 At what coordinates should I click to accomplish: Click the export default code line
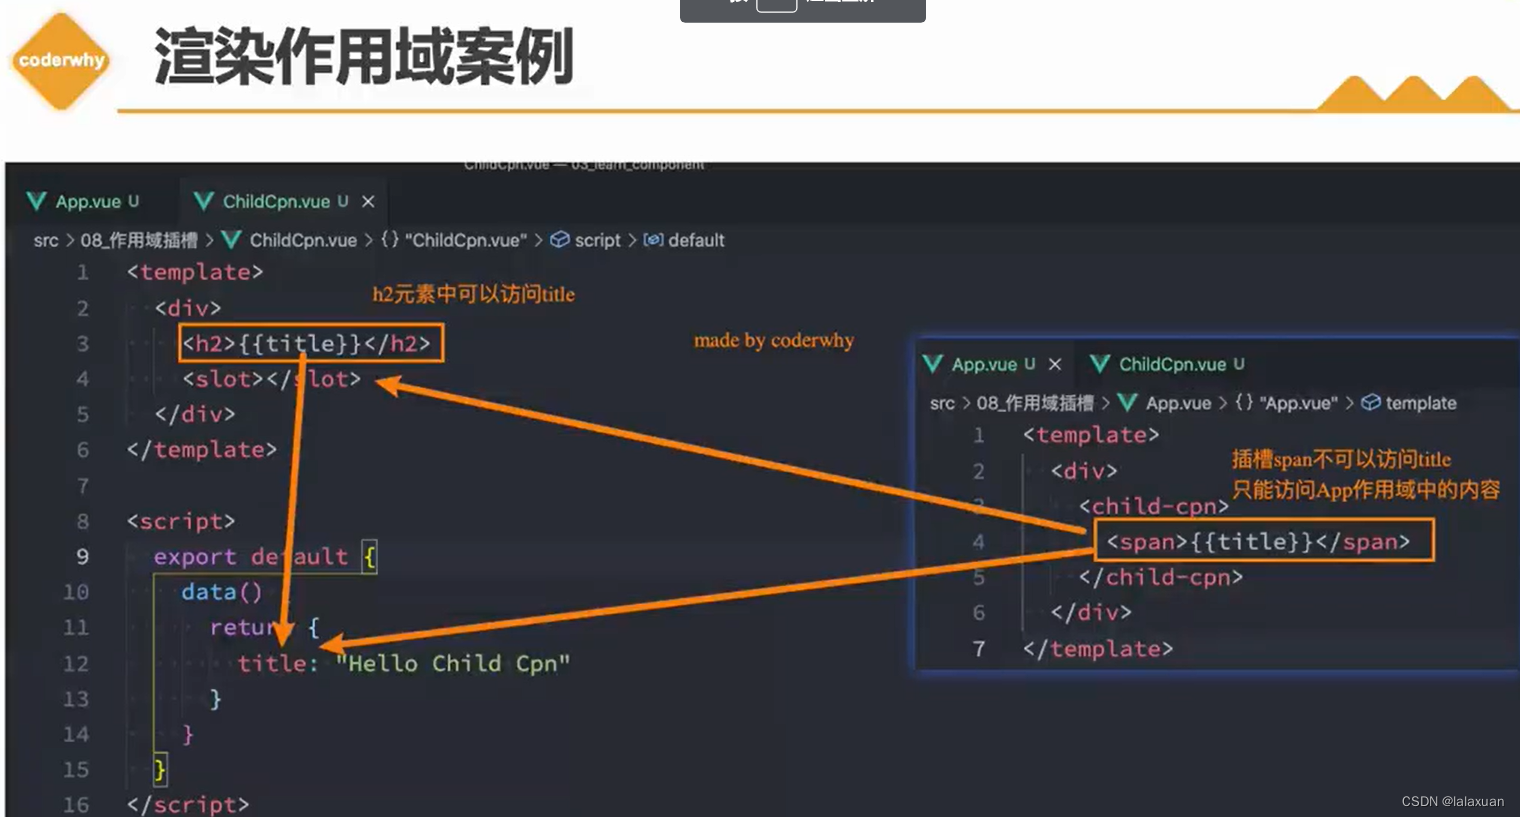point(265,557)
